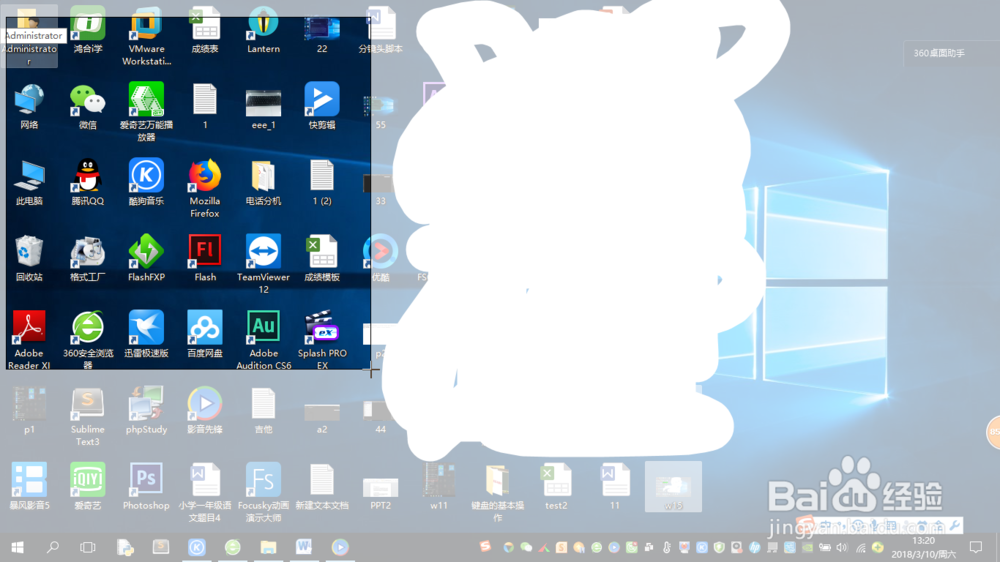Screen dimensions: 1000x562
Task: Open the Lantern desktop shortcut
Action: click(263, 29)
